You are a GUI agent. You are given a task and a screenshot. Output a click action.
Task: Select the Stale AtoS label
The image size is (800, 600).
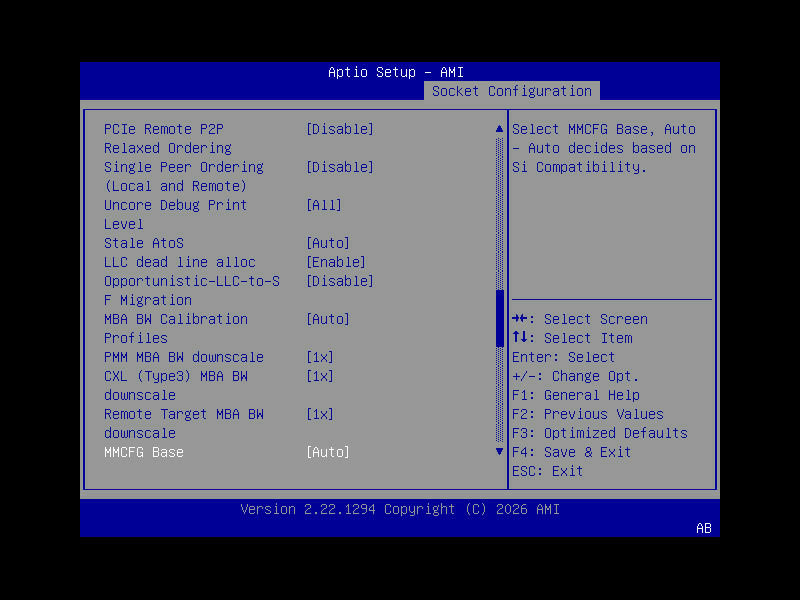click(x=144, y=243)
